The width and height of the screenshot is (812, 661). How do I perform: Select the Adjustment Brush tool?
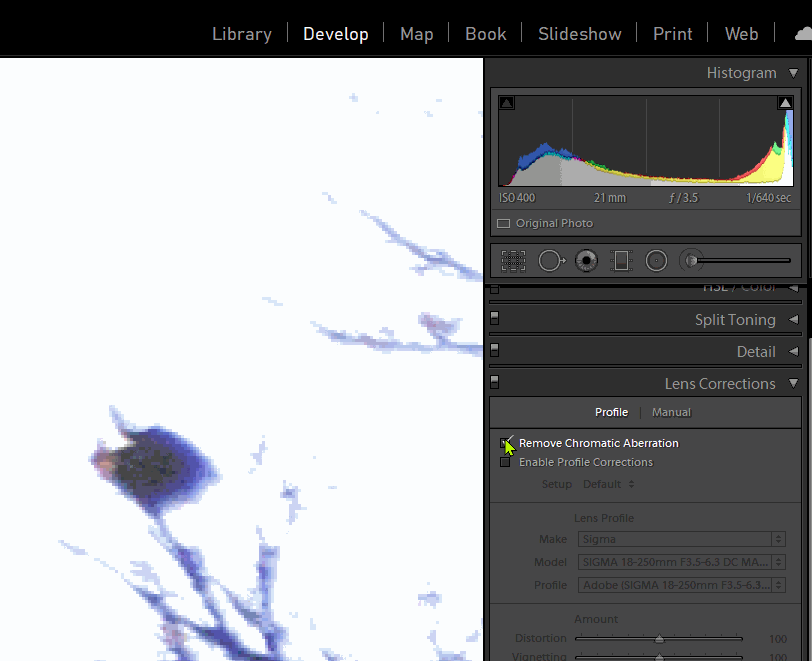point(690,260)
